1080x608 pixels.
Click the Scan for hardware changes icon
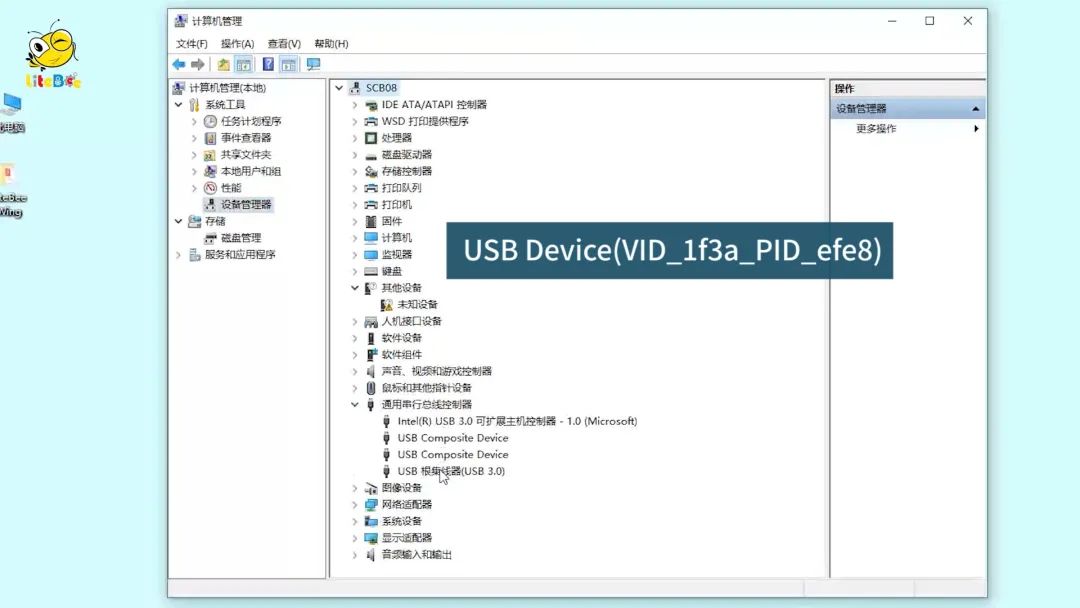tap(313, 64)
